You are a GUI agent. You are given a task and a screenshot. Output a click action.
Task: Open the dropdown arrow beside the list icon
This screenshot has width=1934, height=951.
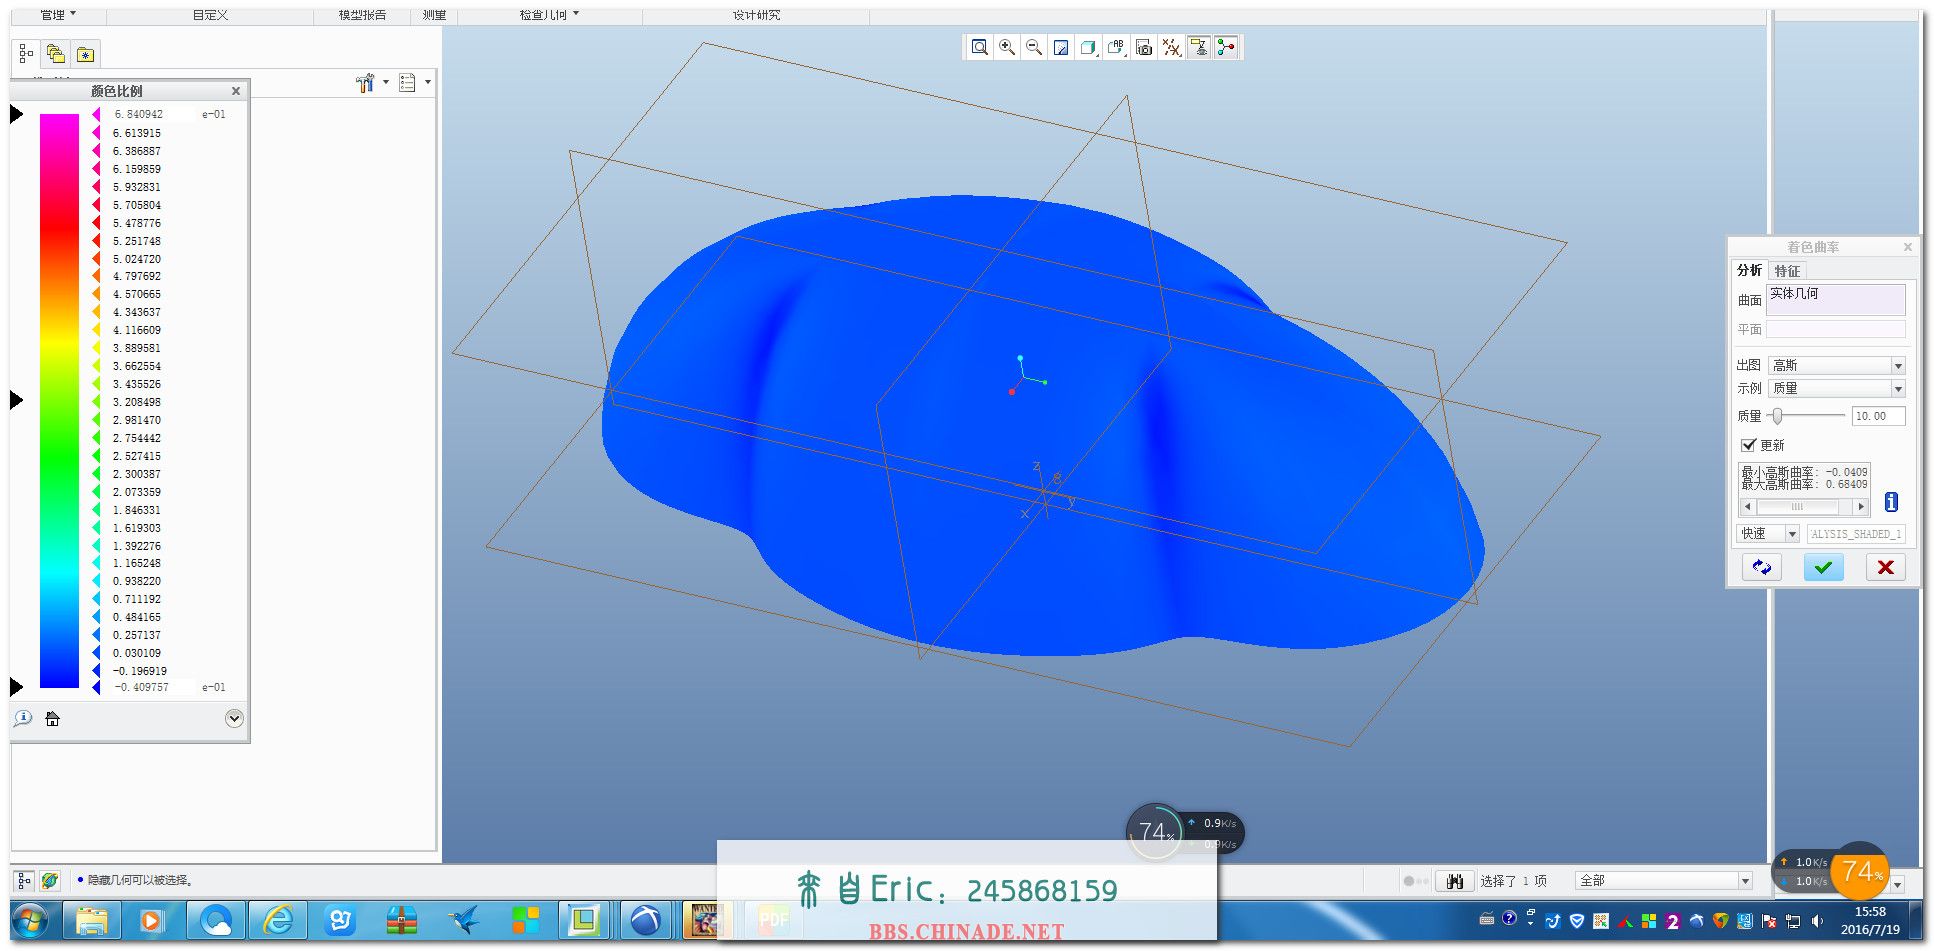(428, 82)
